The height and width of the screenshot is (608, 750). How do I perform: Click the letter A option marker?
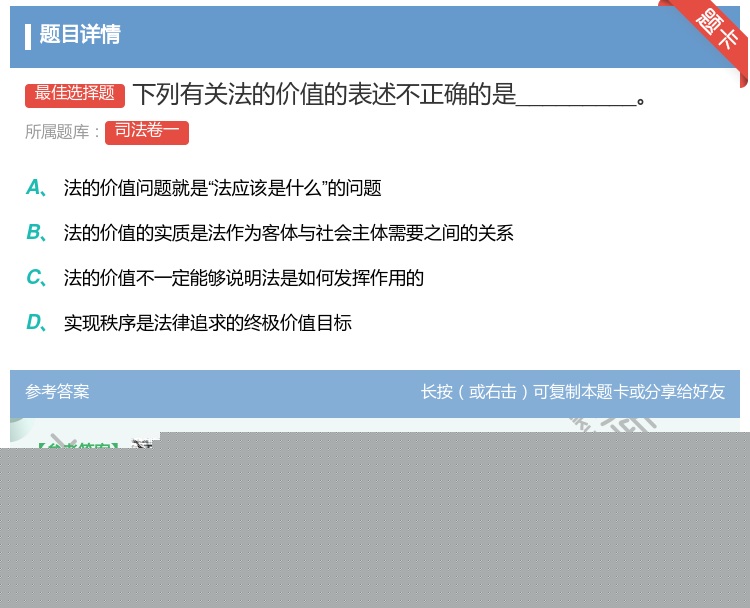tap(36, 188)
